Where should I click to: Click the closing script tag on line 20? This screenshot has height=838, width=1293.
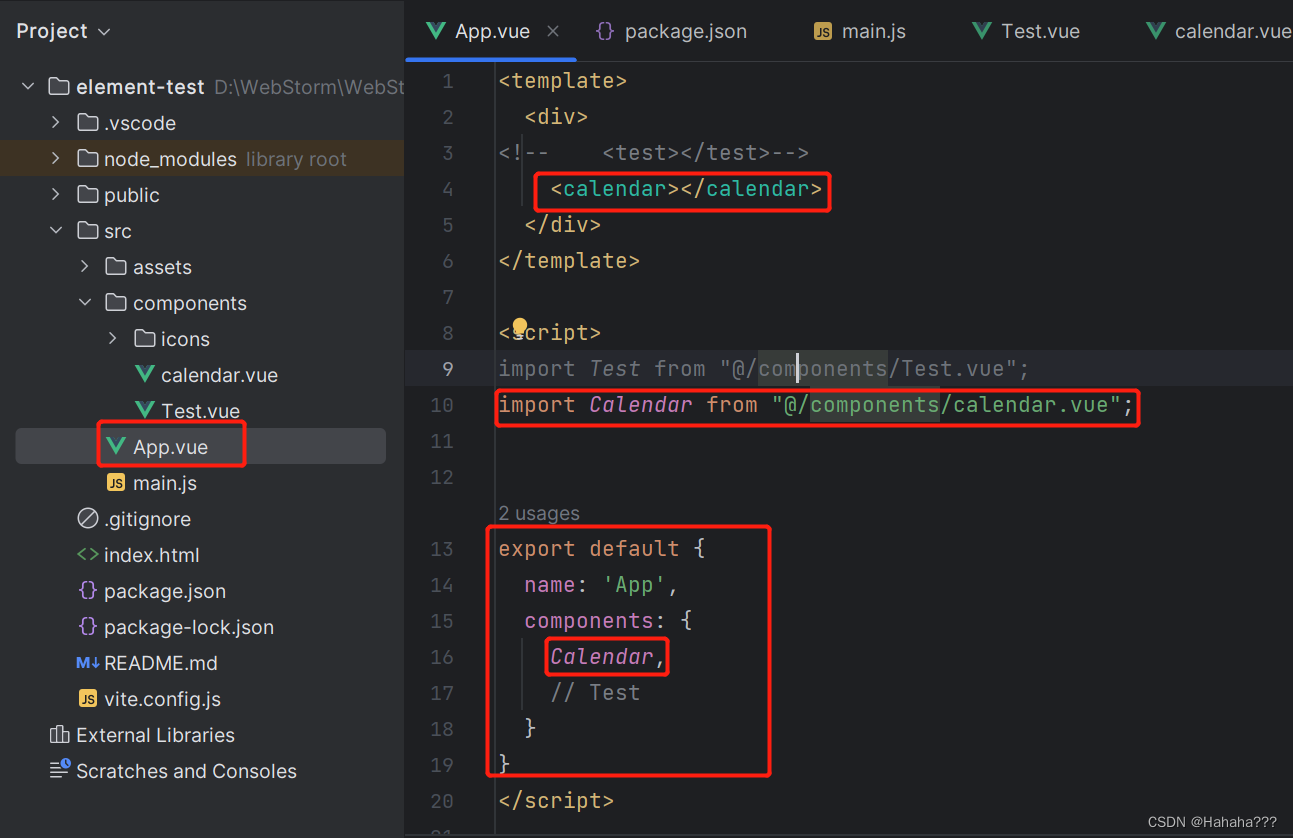click(556, 801)
